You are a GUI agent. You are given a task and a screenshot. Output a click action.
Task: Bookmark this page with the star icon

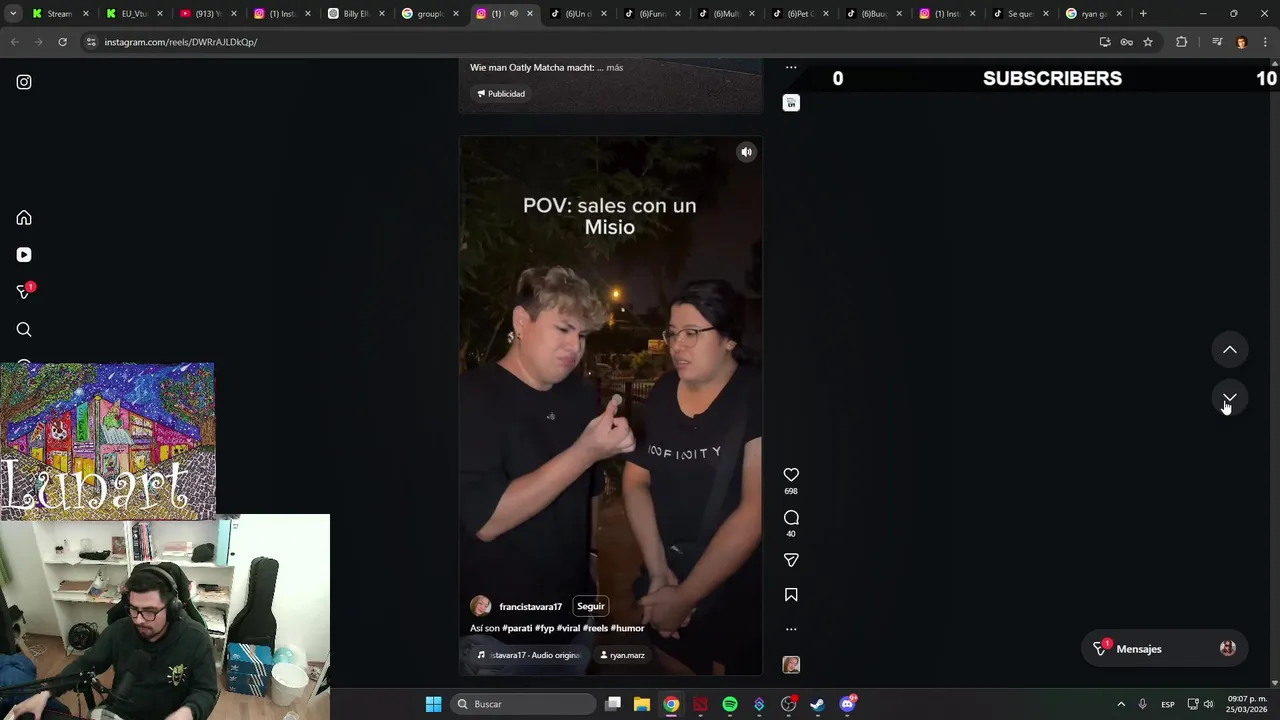click(x=1148, y=42)
